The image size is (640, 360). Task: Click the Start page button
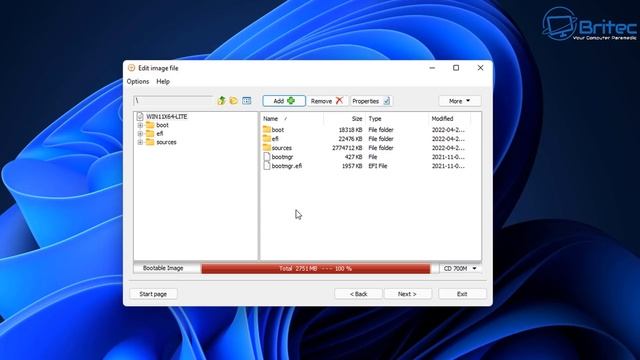tap(153, 294)
